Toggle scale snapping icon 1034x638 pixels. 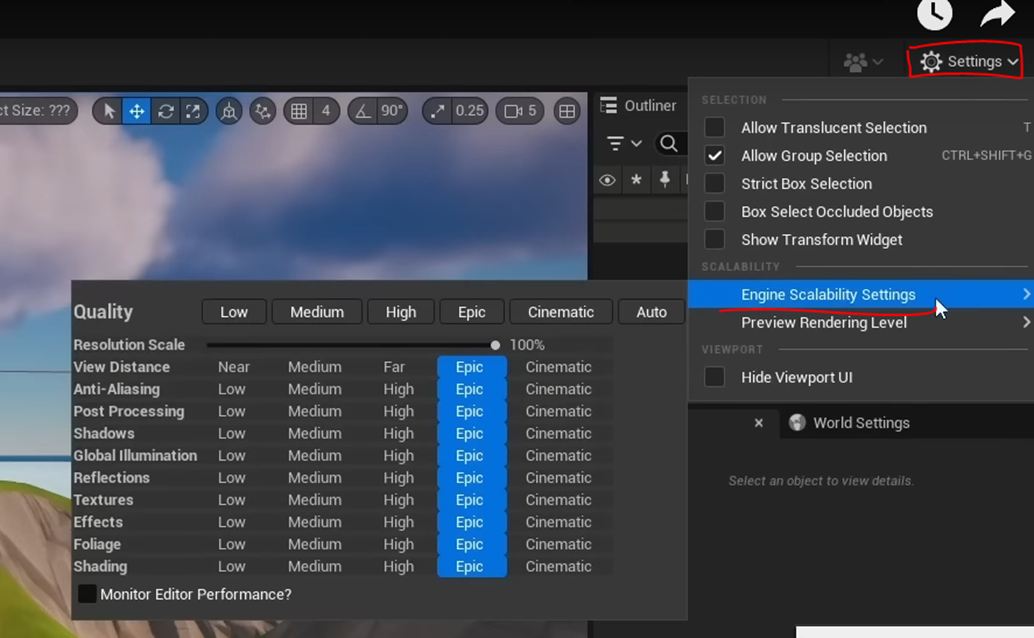pos(437,111)
